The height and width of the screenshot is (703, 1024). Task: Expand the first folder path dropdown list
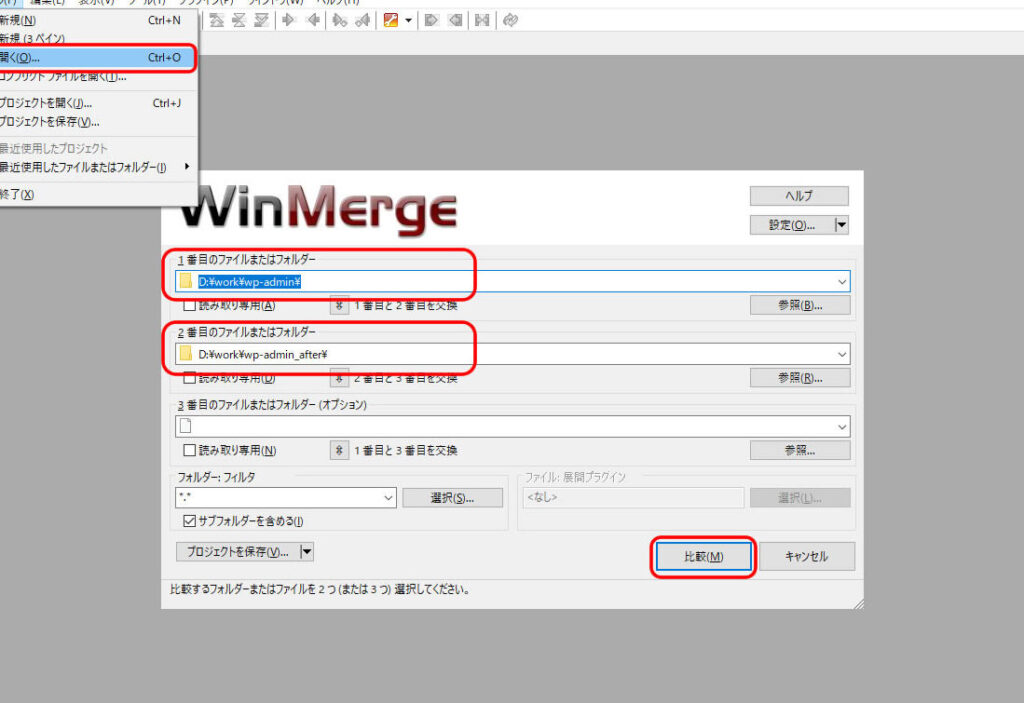[840, 282]
